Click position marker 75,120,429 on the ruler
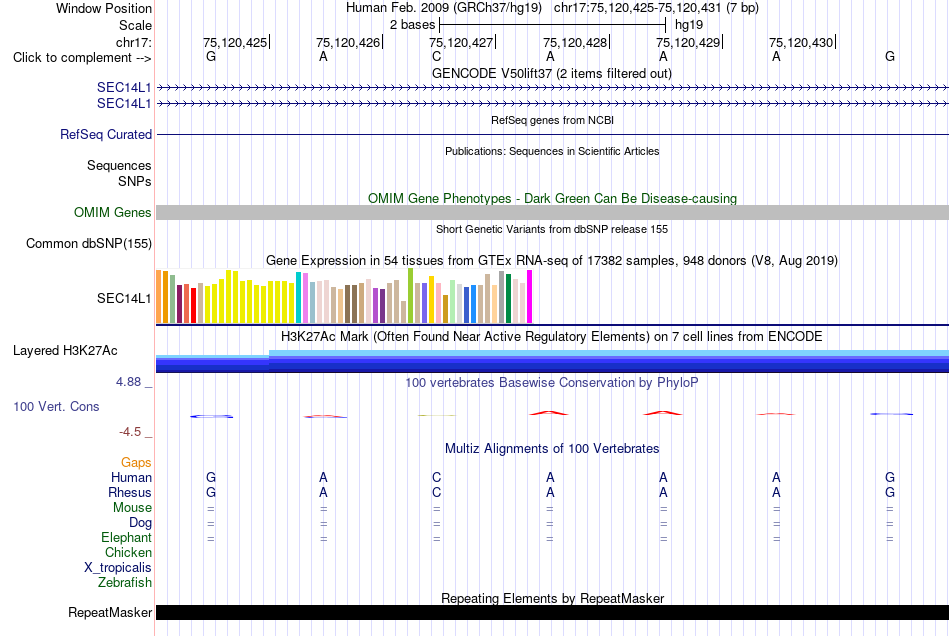Screen dimensions: 950x636 pos(688,42)
